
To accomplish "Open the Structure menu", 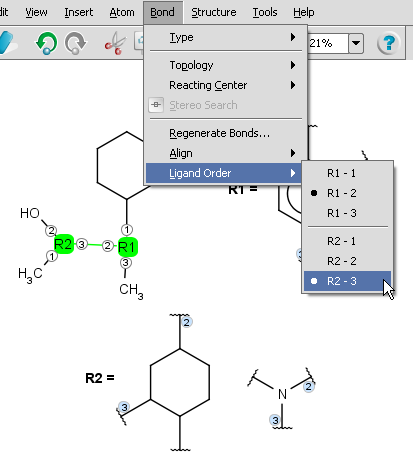I will coord(214,12).
